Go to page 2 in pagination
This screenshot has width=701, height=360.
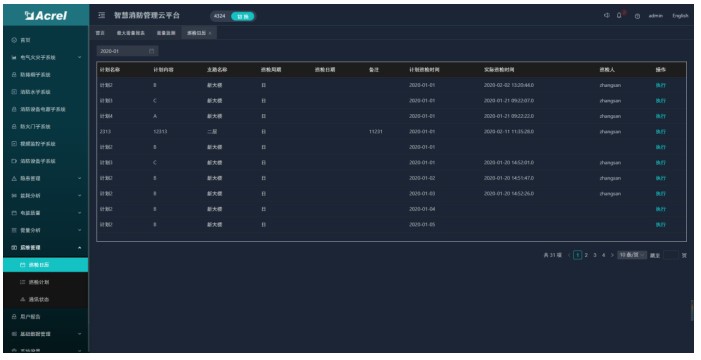tap(586, 255)
